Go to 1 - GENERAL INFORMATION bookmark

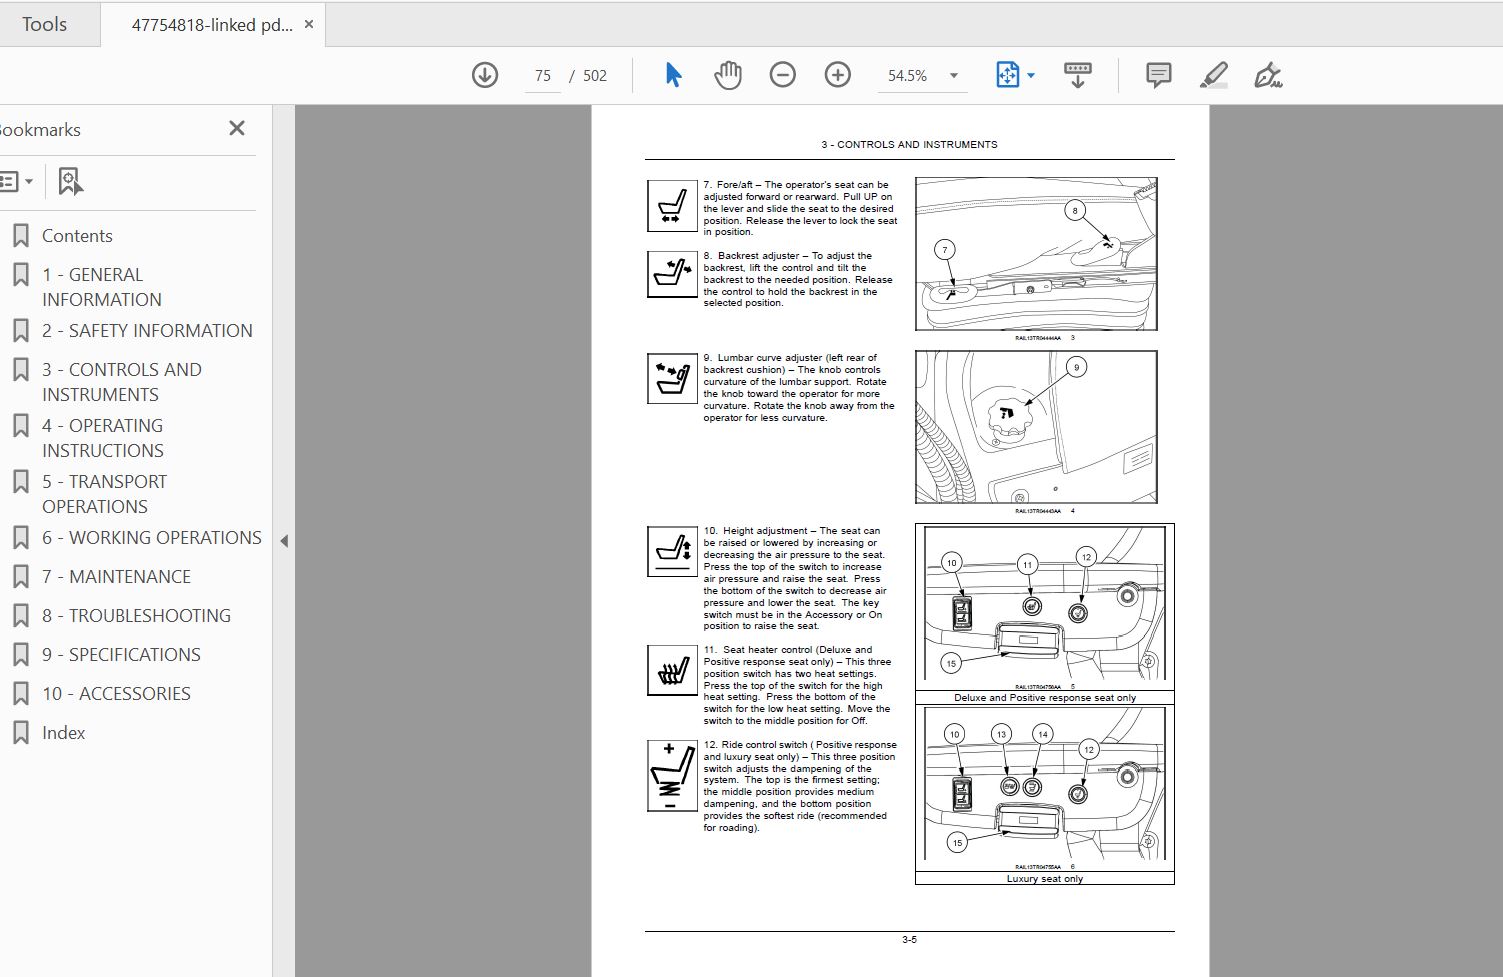click(x=101, y=287)
